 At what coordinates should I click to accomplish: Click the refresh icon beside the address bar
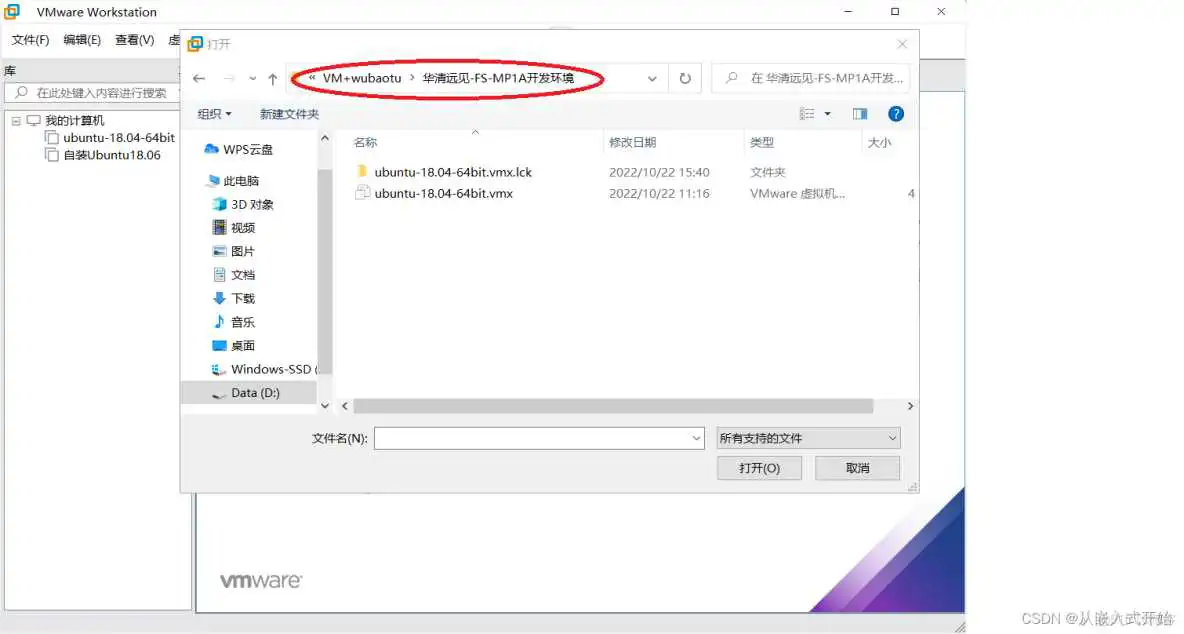click(683, 78)
